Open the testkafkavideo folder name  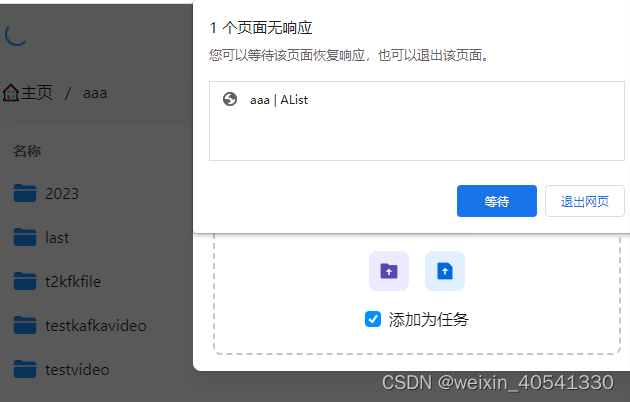[96, 325]
